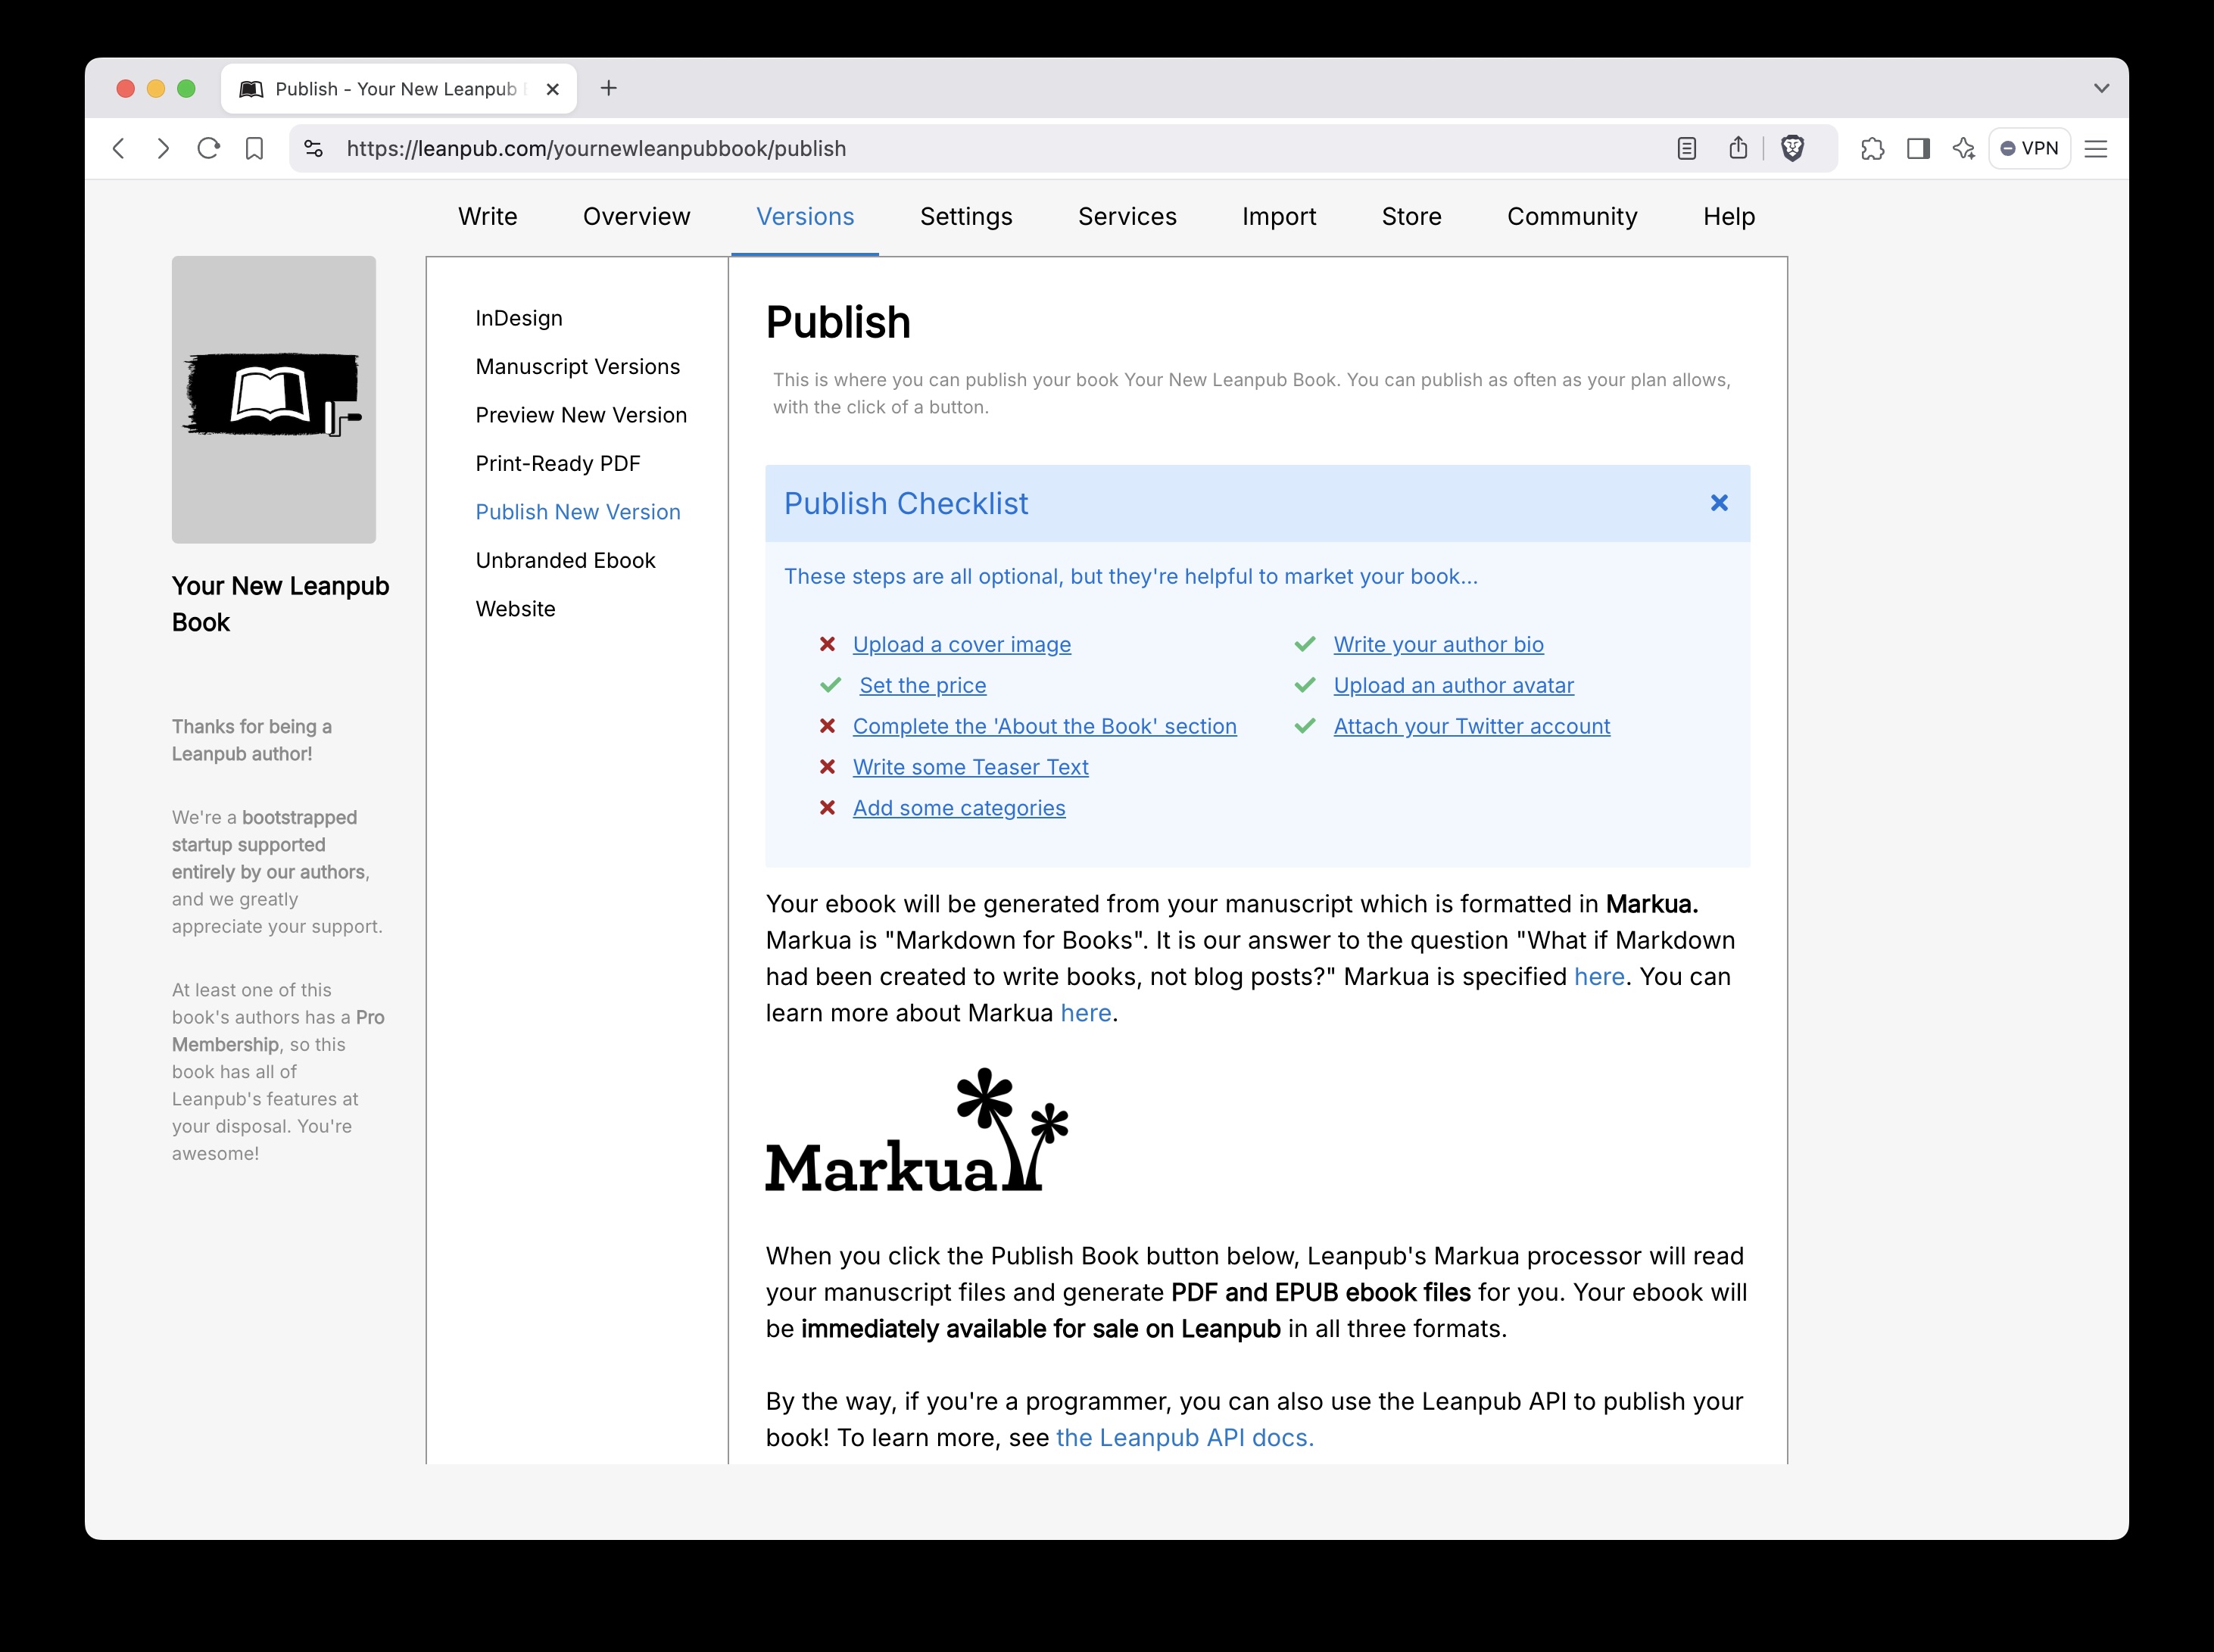Click site settings icon beside URL

click(x=313, y=149)
